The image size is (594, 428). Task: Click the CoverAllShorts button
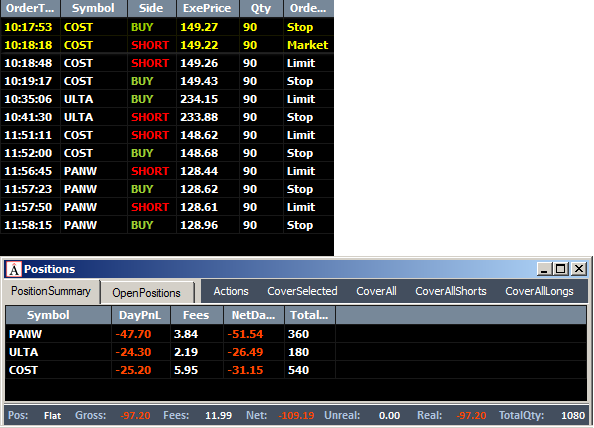[451, 291]
